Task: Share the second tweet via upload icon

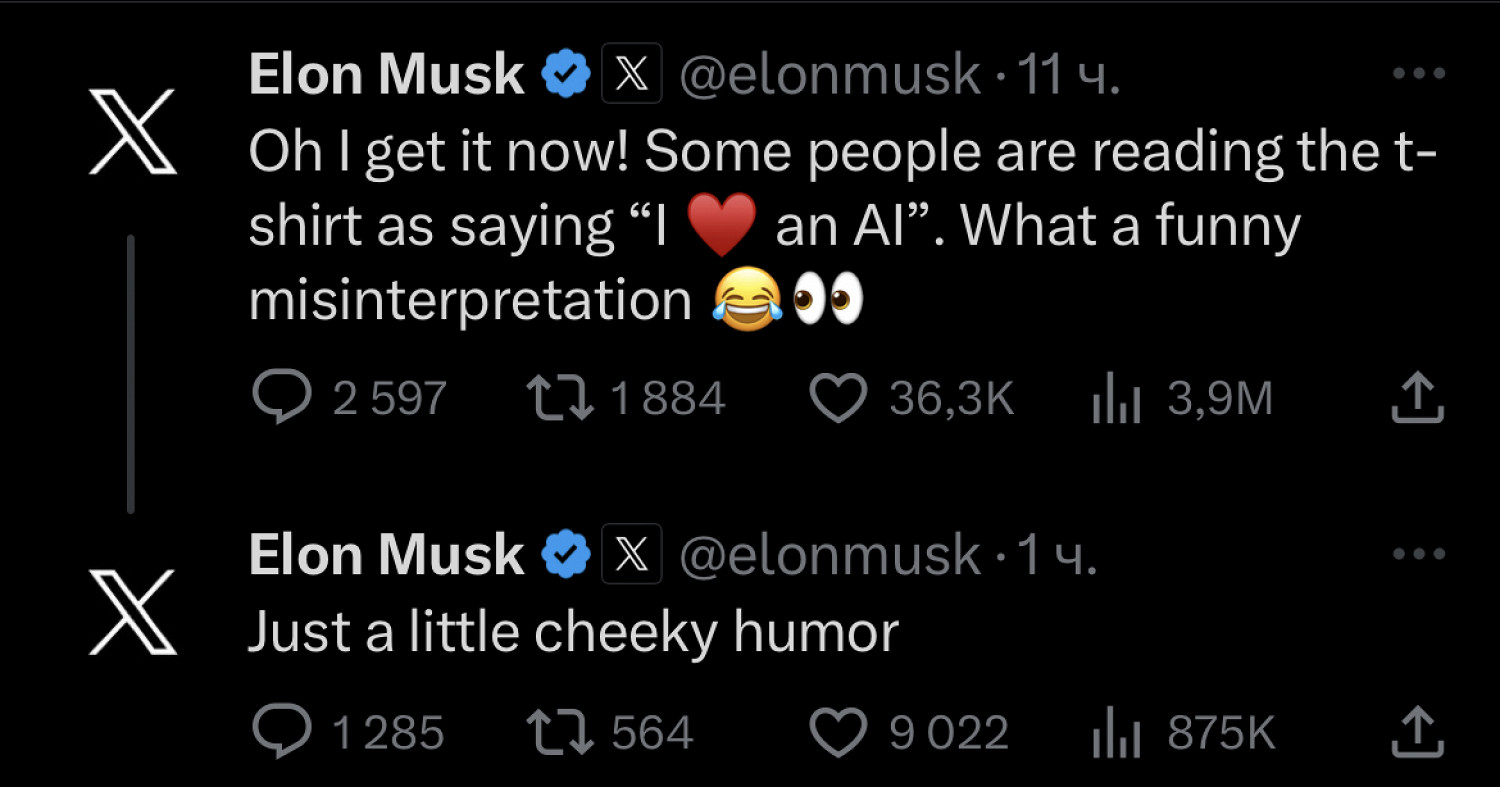Action: [x=1418, y=733]
